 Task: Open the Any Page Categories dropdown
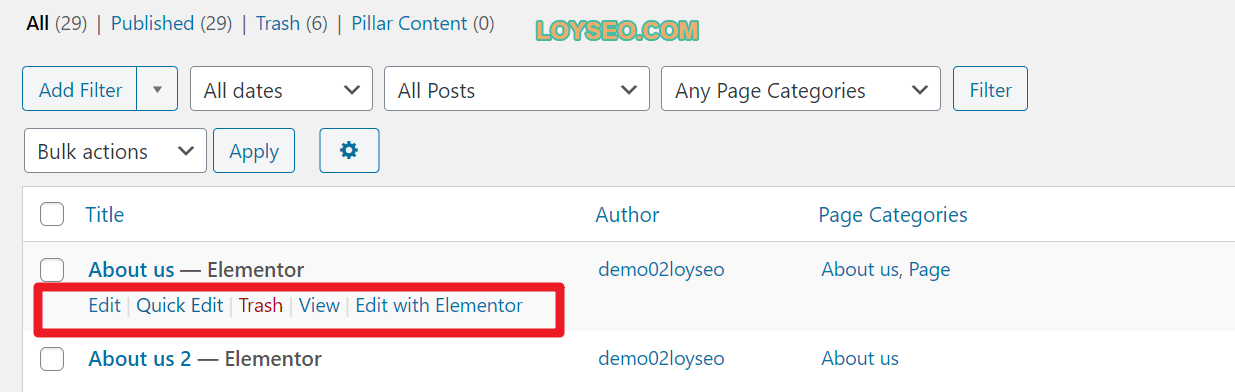point(801,89)
